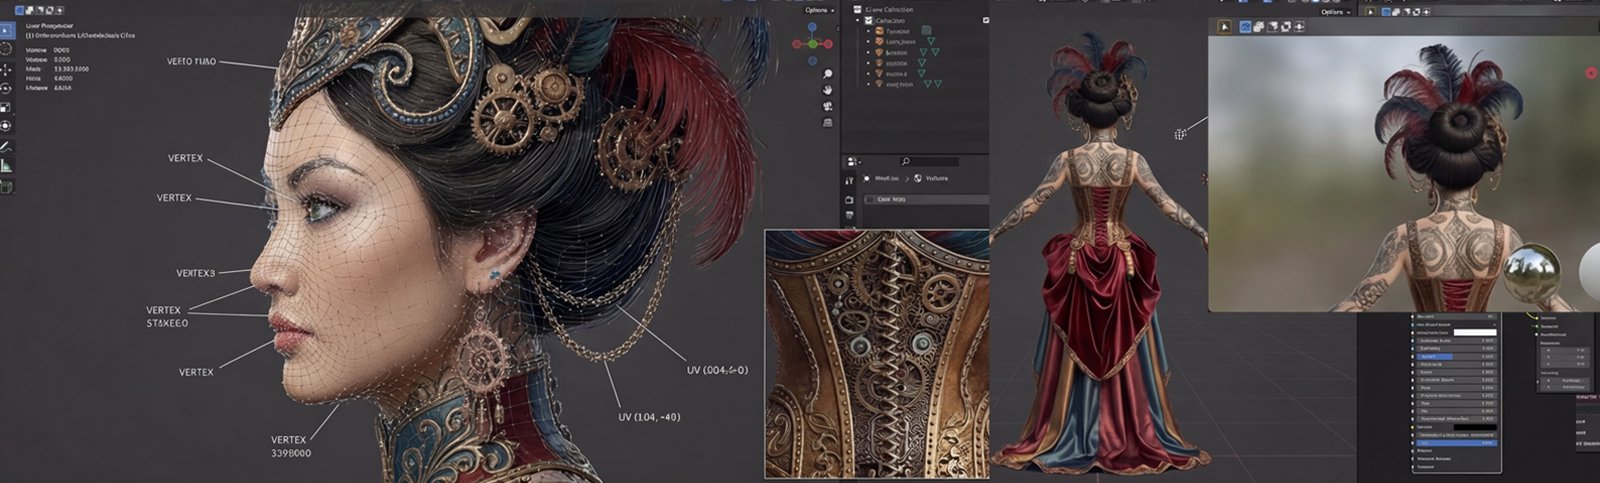1600x483 pixels.
Task: Click the pan hand viewport icon
Action: pos(828,90)
